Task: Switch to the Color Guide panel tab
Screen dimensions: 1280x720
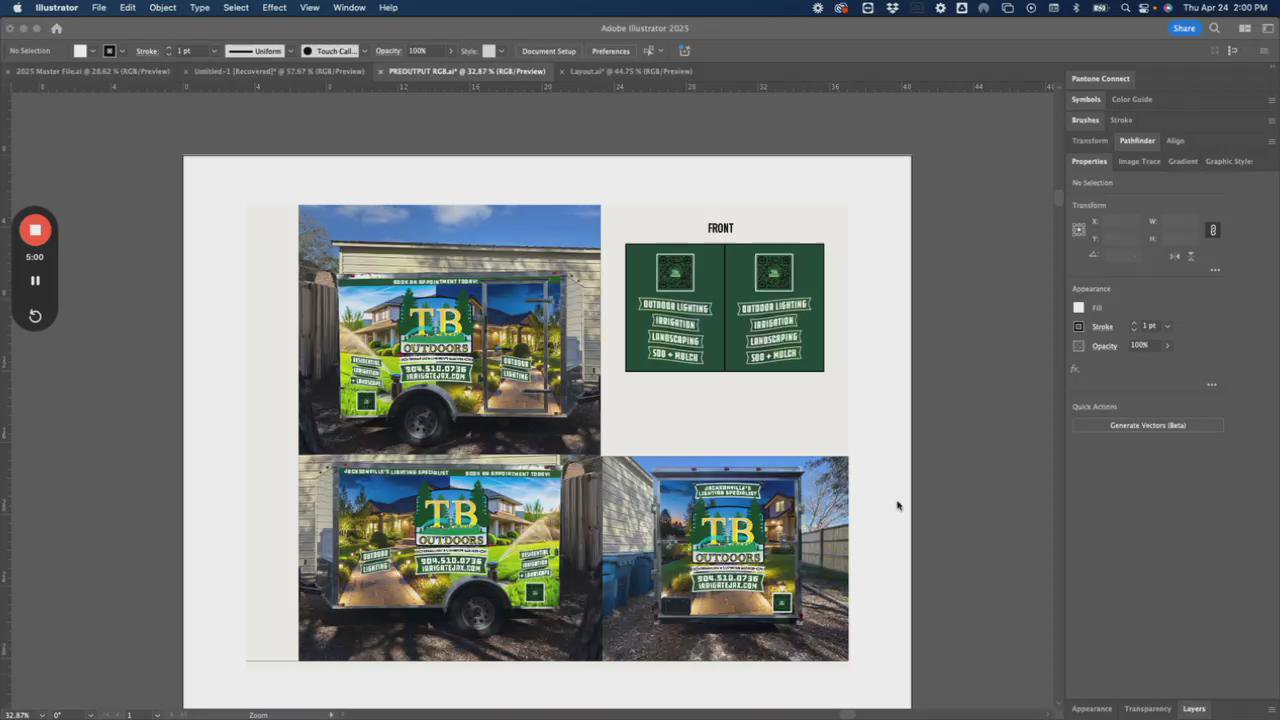Action: pyautogui.click(x=1132, y=100)
